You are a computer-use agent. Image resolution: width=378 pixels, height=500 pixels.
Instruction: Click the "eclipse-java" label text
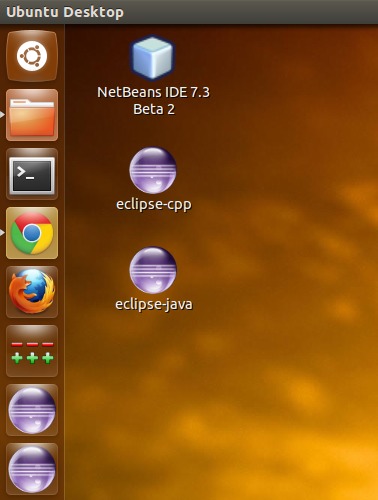pyautogui.click(x=154, y=304)
